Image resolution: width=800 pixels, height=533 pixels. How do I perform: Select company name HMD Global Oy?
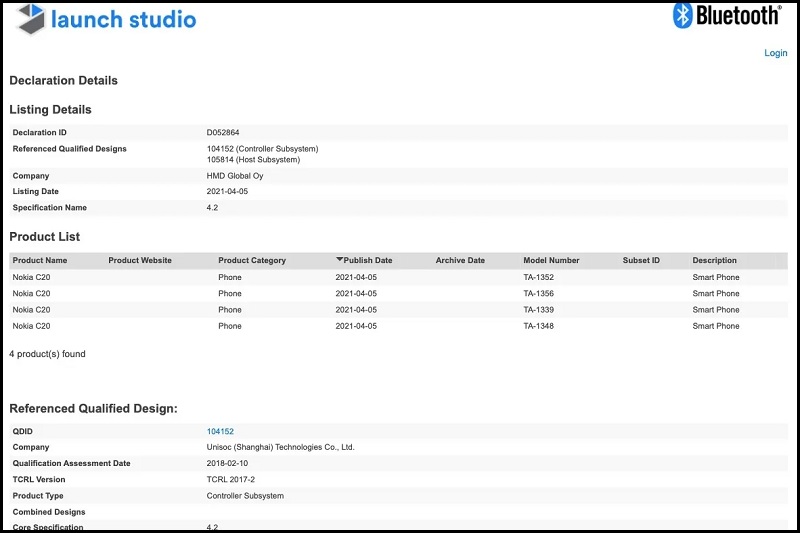point(235,176)
